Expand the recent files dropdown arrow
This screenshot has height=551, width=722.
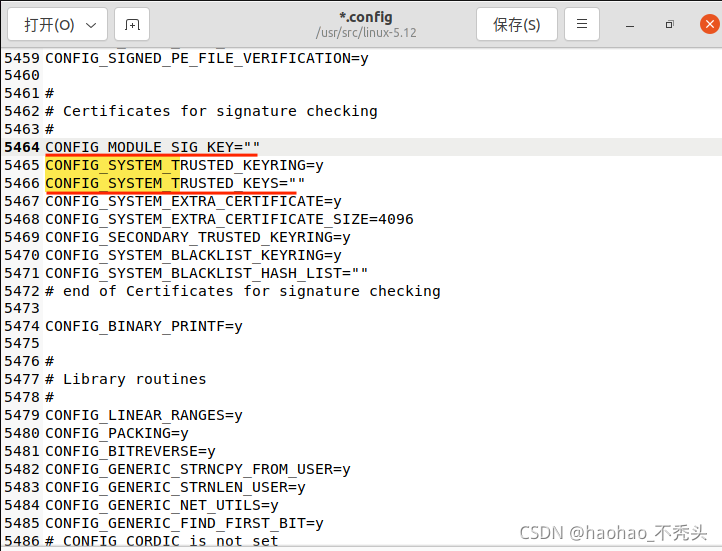tap(90, 24)
